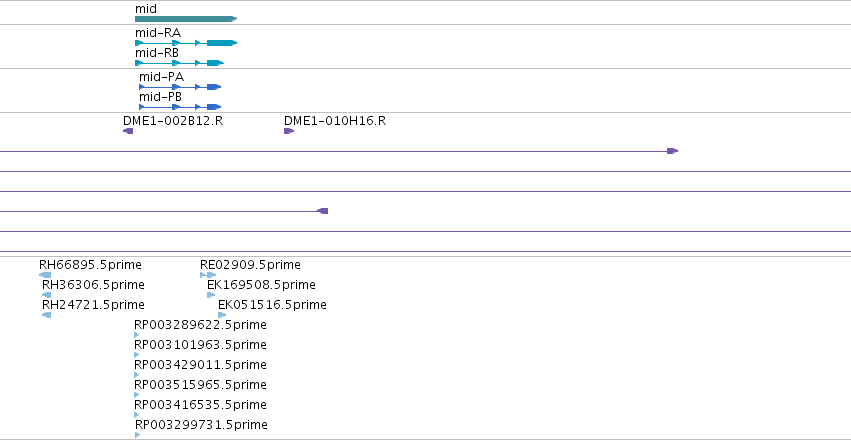Select the RH36306.5prime EST arrow
The image size is (851, 440).
tap(46, 295)
